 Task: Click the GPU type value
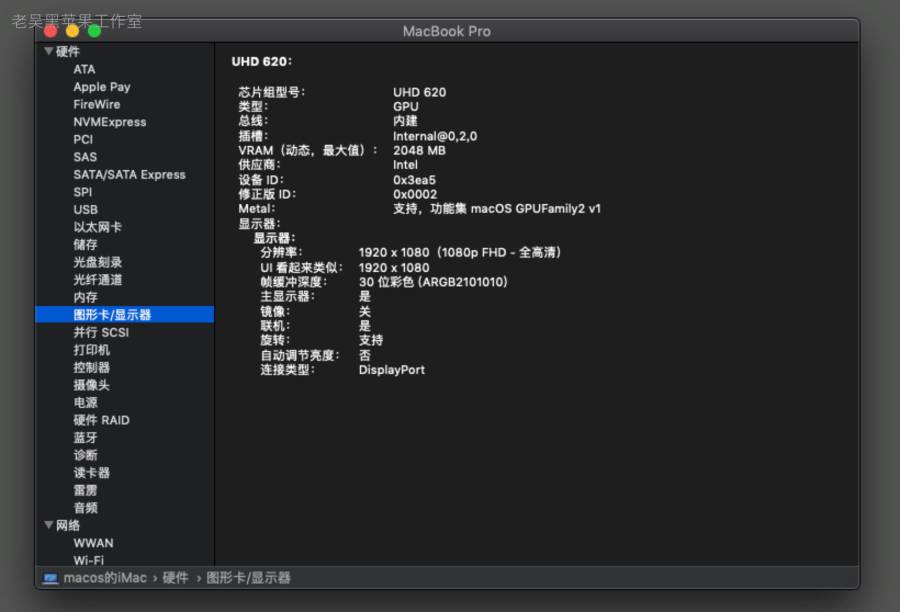pyautogui.click(x=406, y=107)
